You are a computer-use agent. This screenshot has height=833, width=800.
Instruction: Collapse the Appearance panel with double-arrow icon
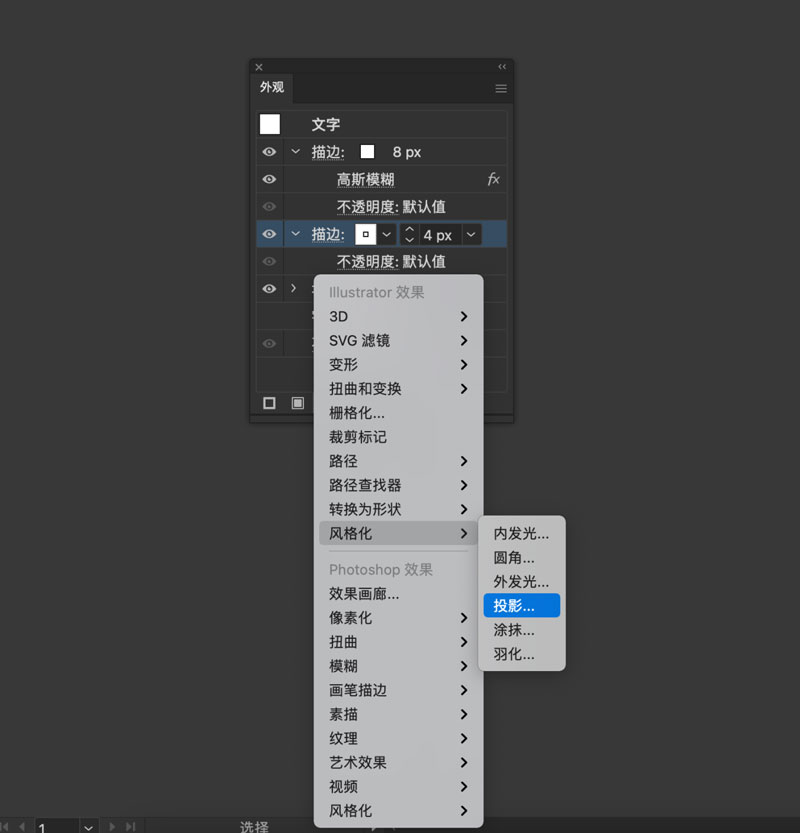point(502,67)
